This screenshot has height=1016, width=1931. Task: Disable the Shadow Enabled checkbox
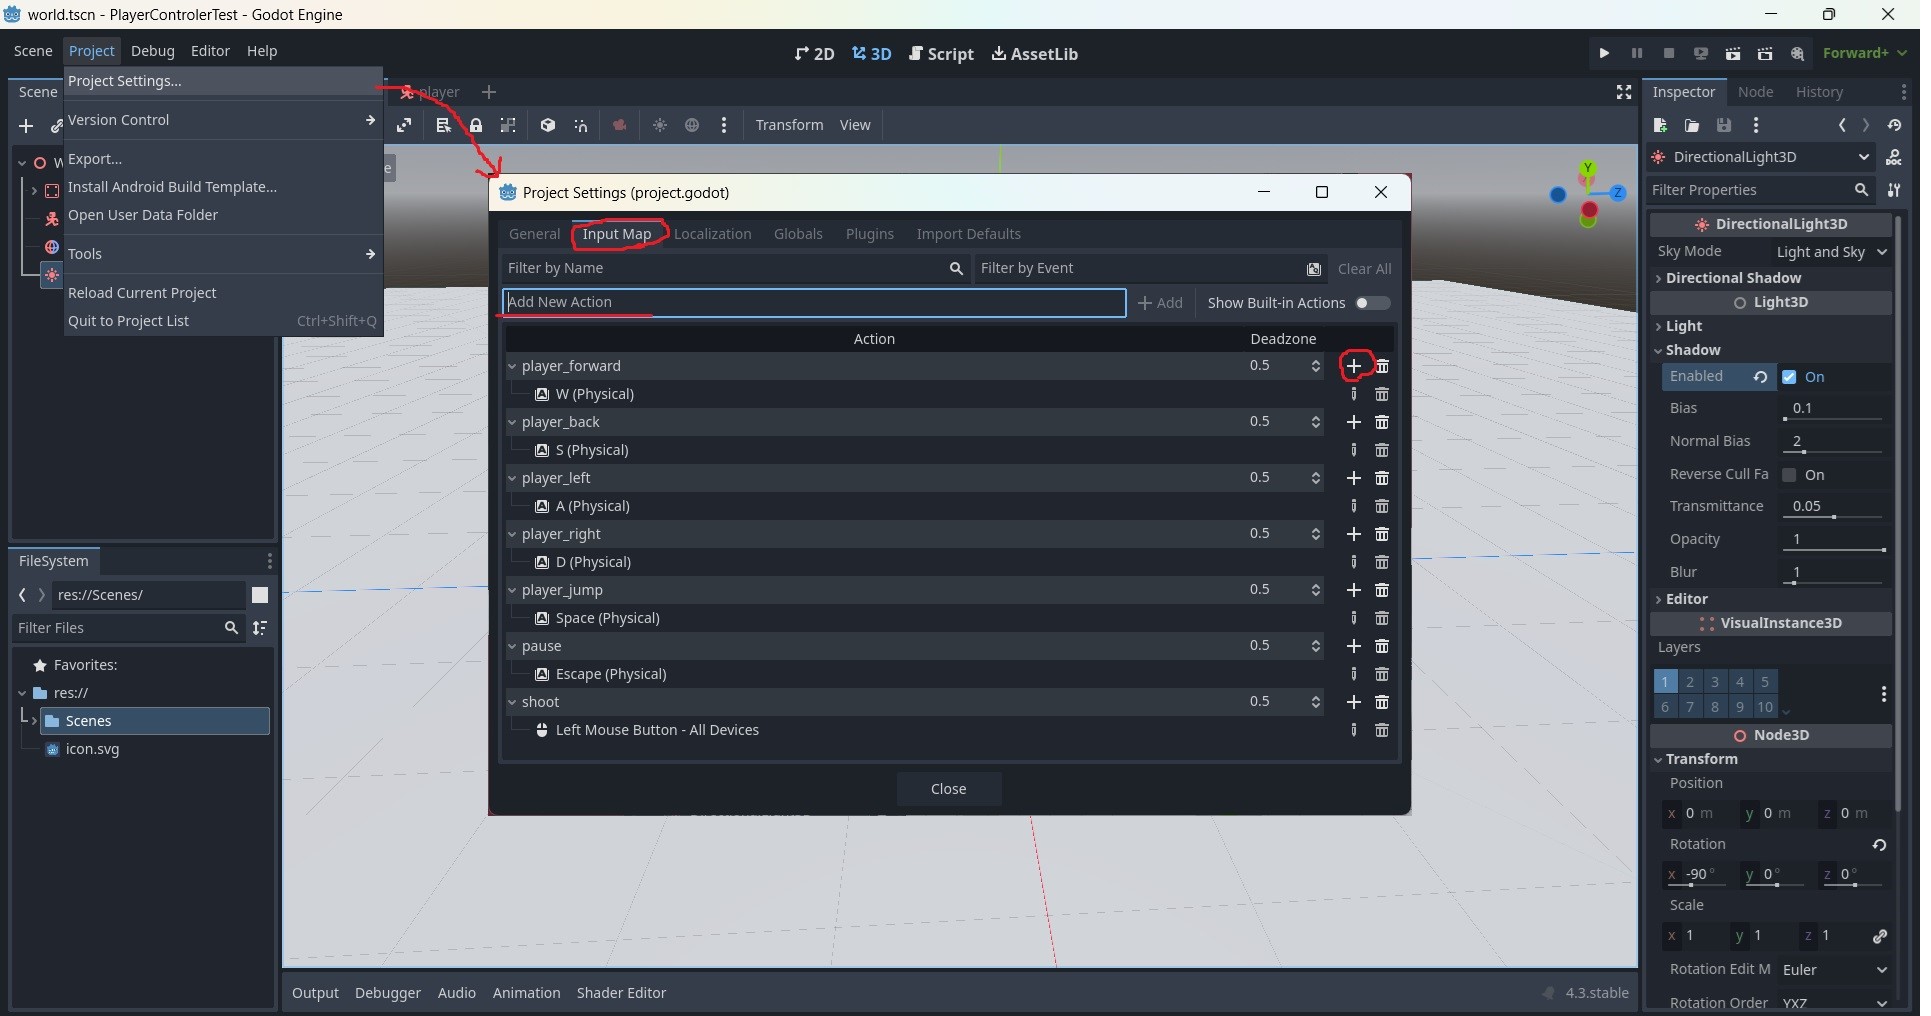(1791, 377)
